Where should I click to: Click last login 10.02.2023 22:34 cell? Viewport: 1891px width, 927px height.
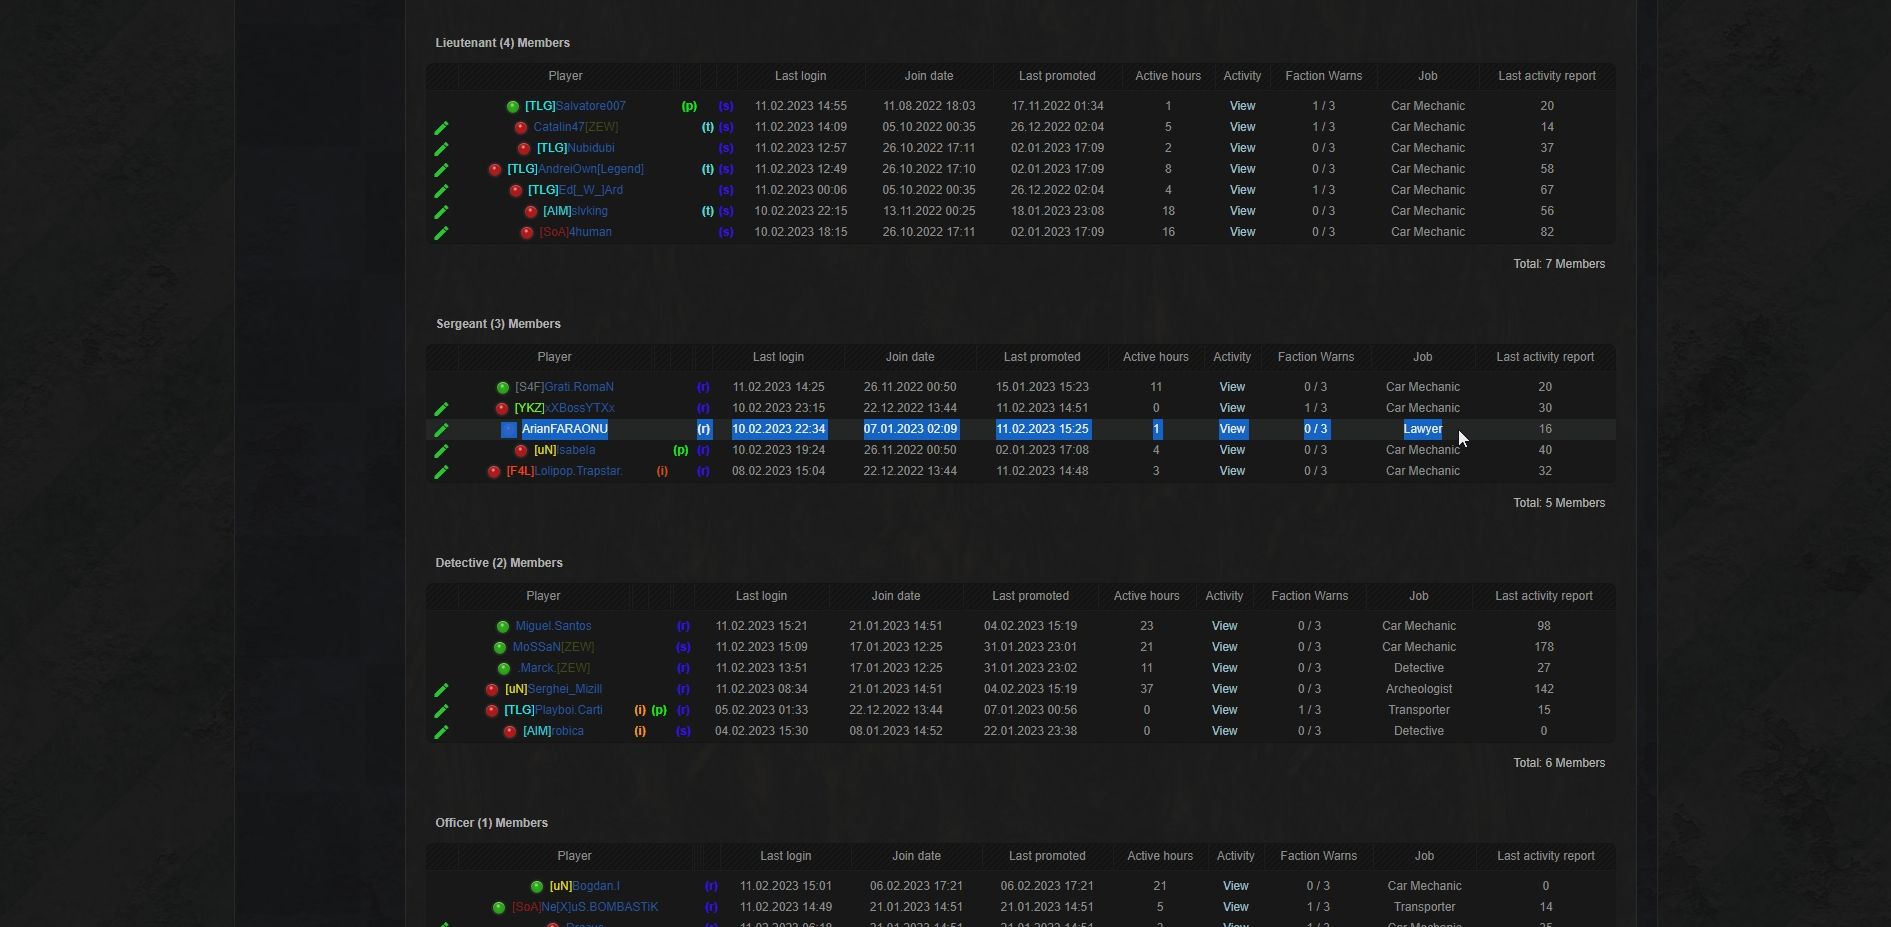click(779, 429)
